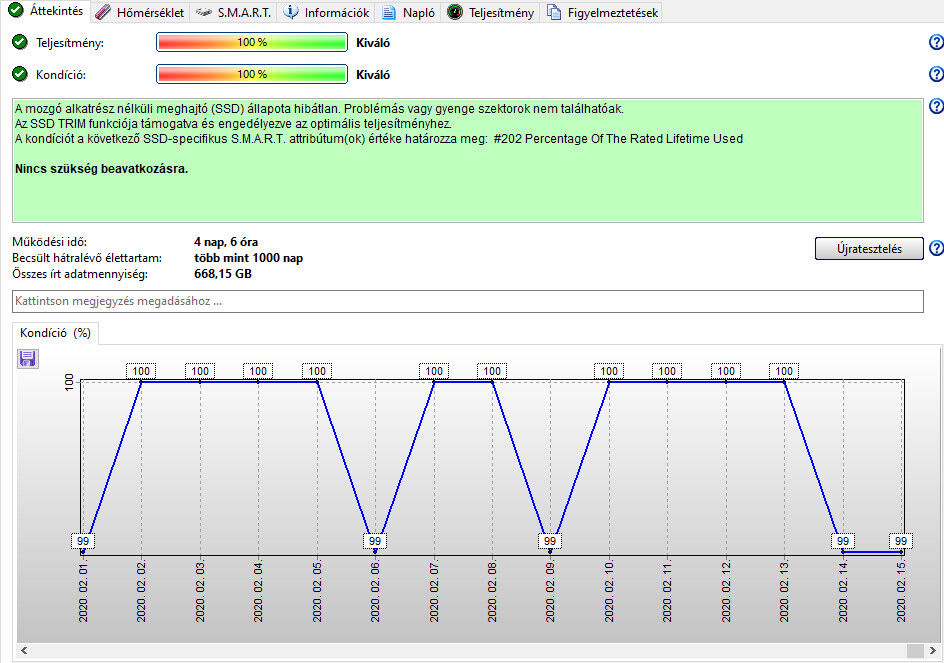Select the Kondíció (%) chart tab
Screen dimensions: 944x663
(55, 333)
